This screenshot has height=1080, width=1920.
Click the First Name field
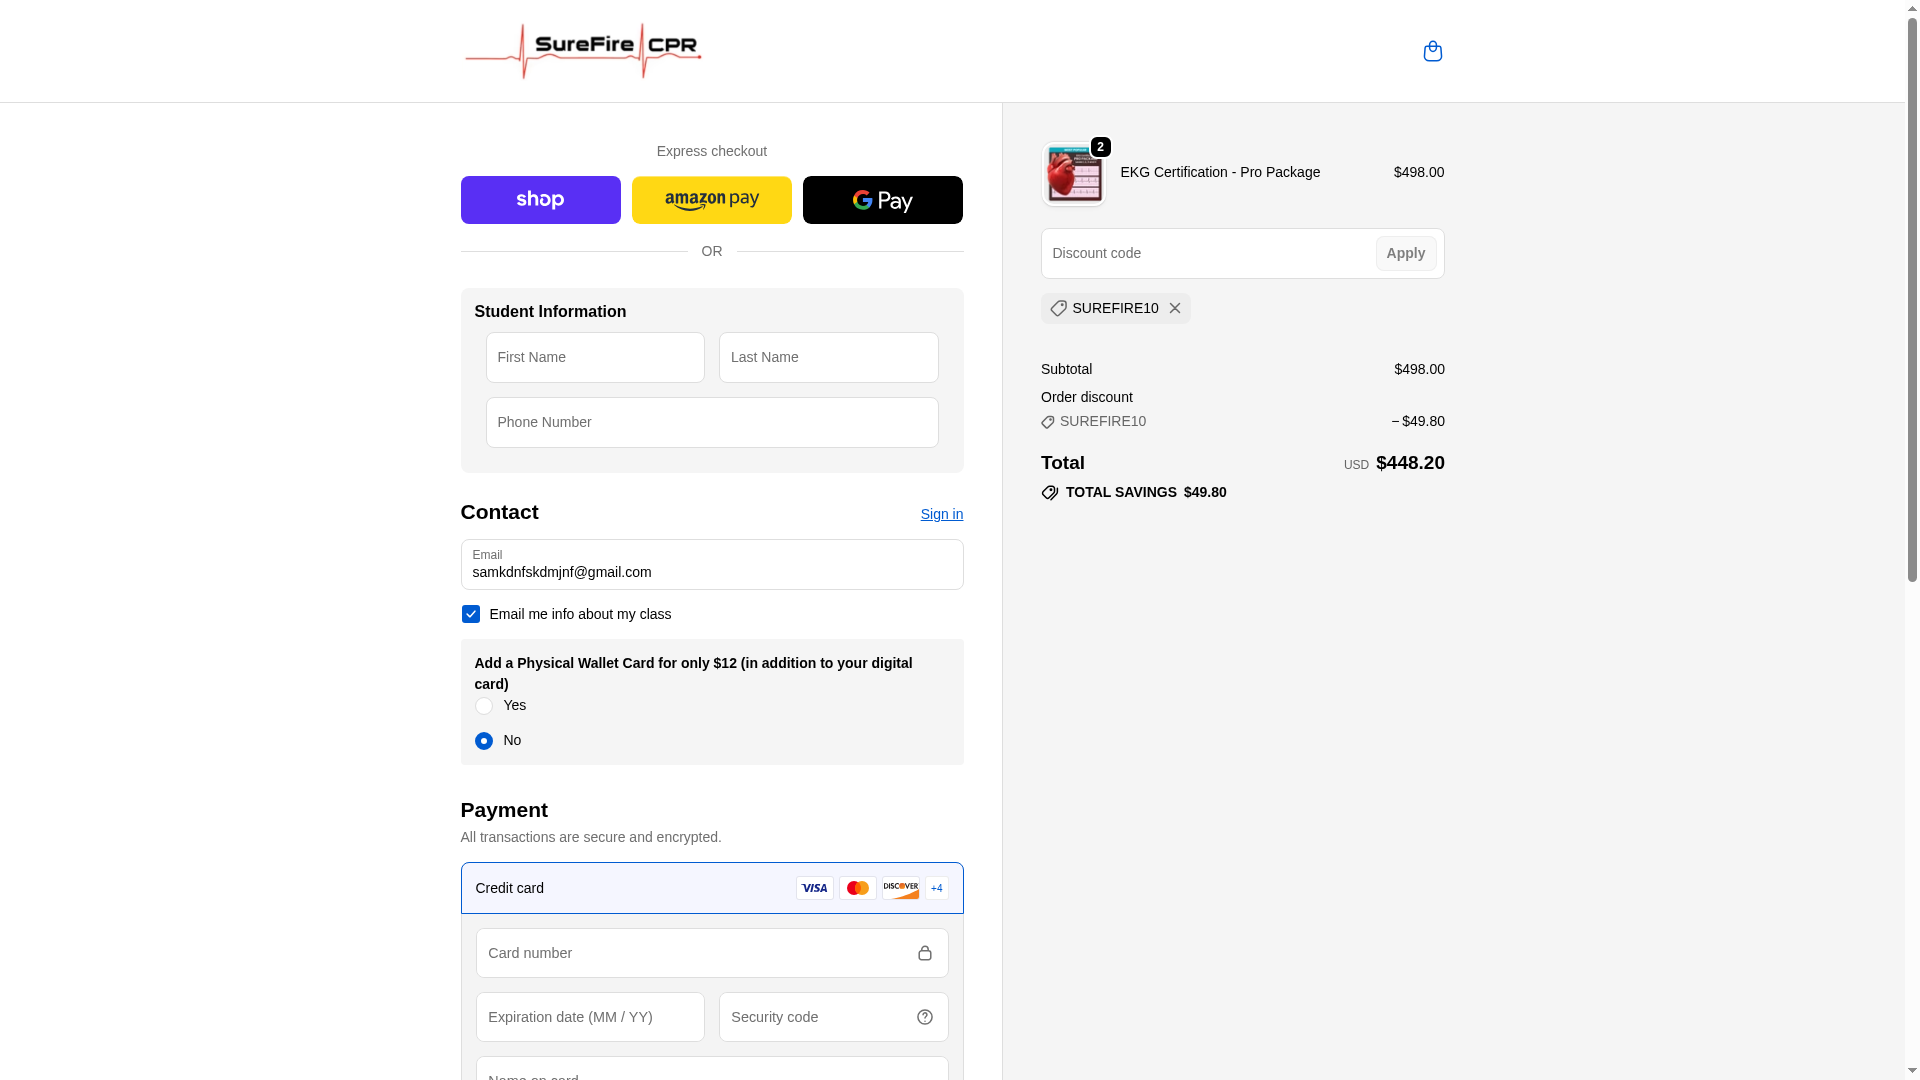[595, 357]
